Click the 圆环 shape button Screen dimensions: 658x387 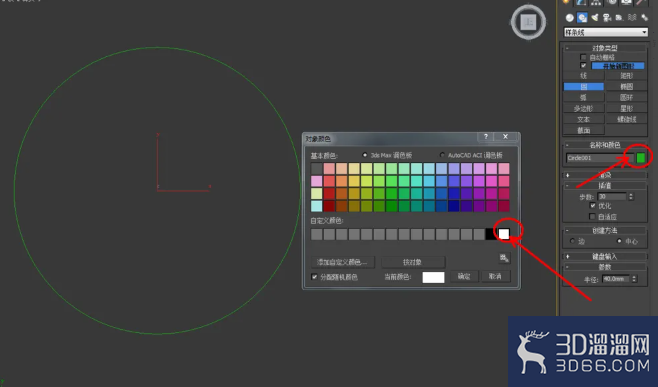627,97
